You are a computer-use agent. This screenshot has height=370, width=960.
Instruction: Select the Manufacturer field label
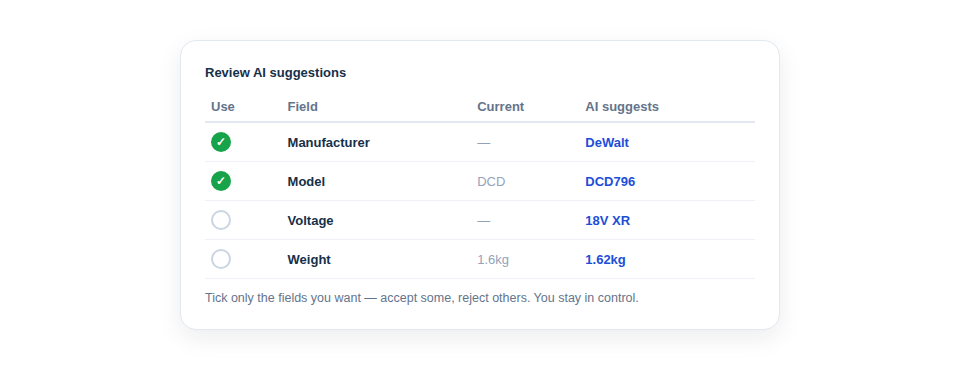328,143
